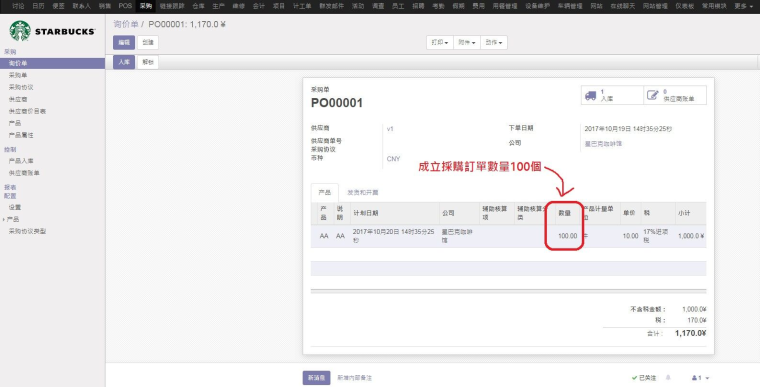Click the purple 入库 receive button
Image resolution: width=760 pixels, height=387 pixels.
tap(124, 62)
